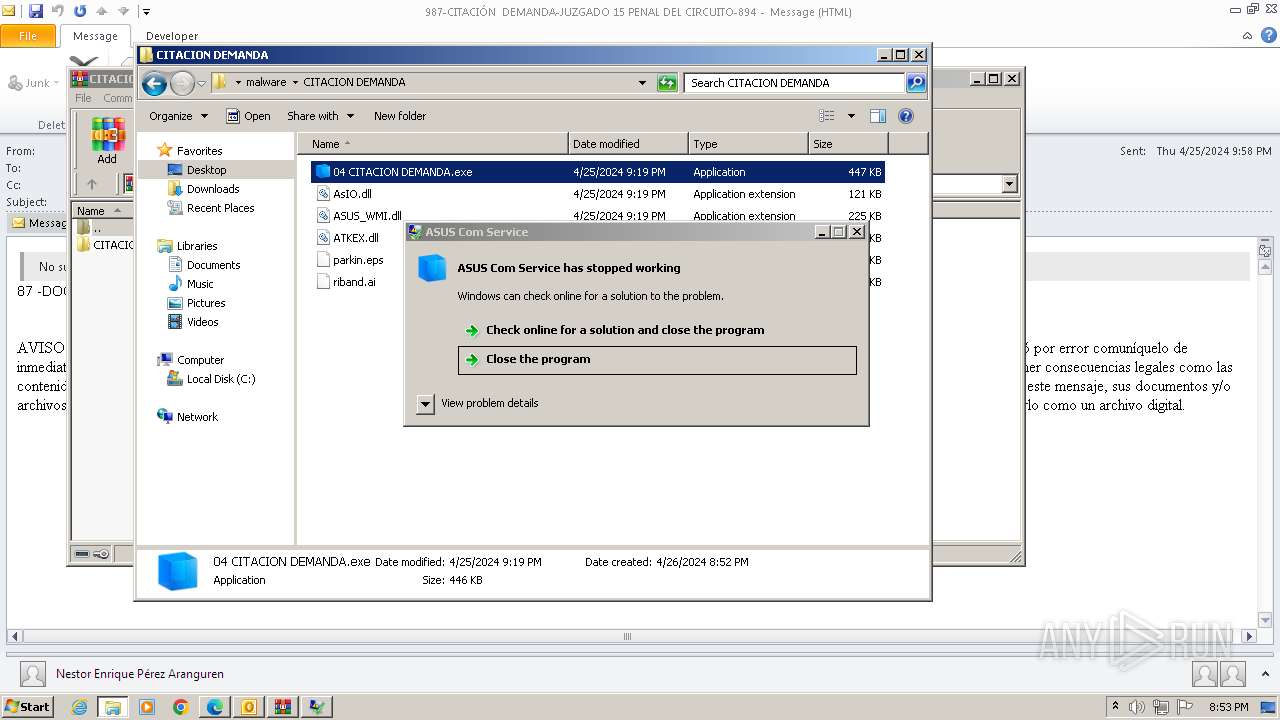The image size is (1280, 720).
Task: Click the explorer forward arrow button
Action: coord(182,83)
